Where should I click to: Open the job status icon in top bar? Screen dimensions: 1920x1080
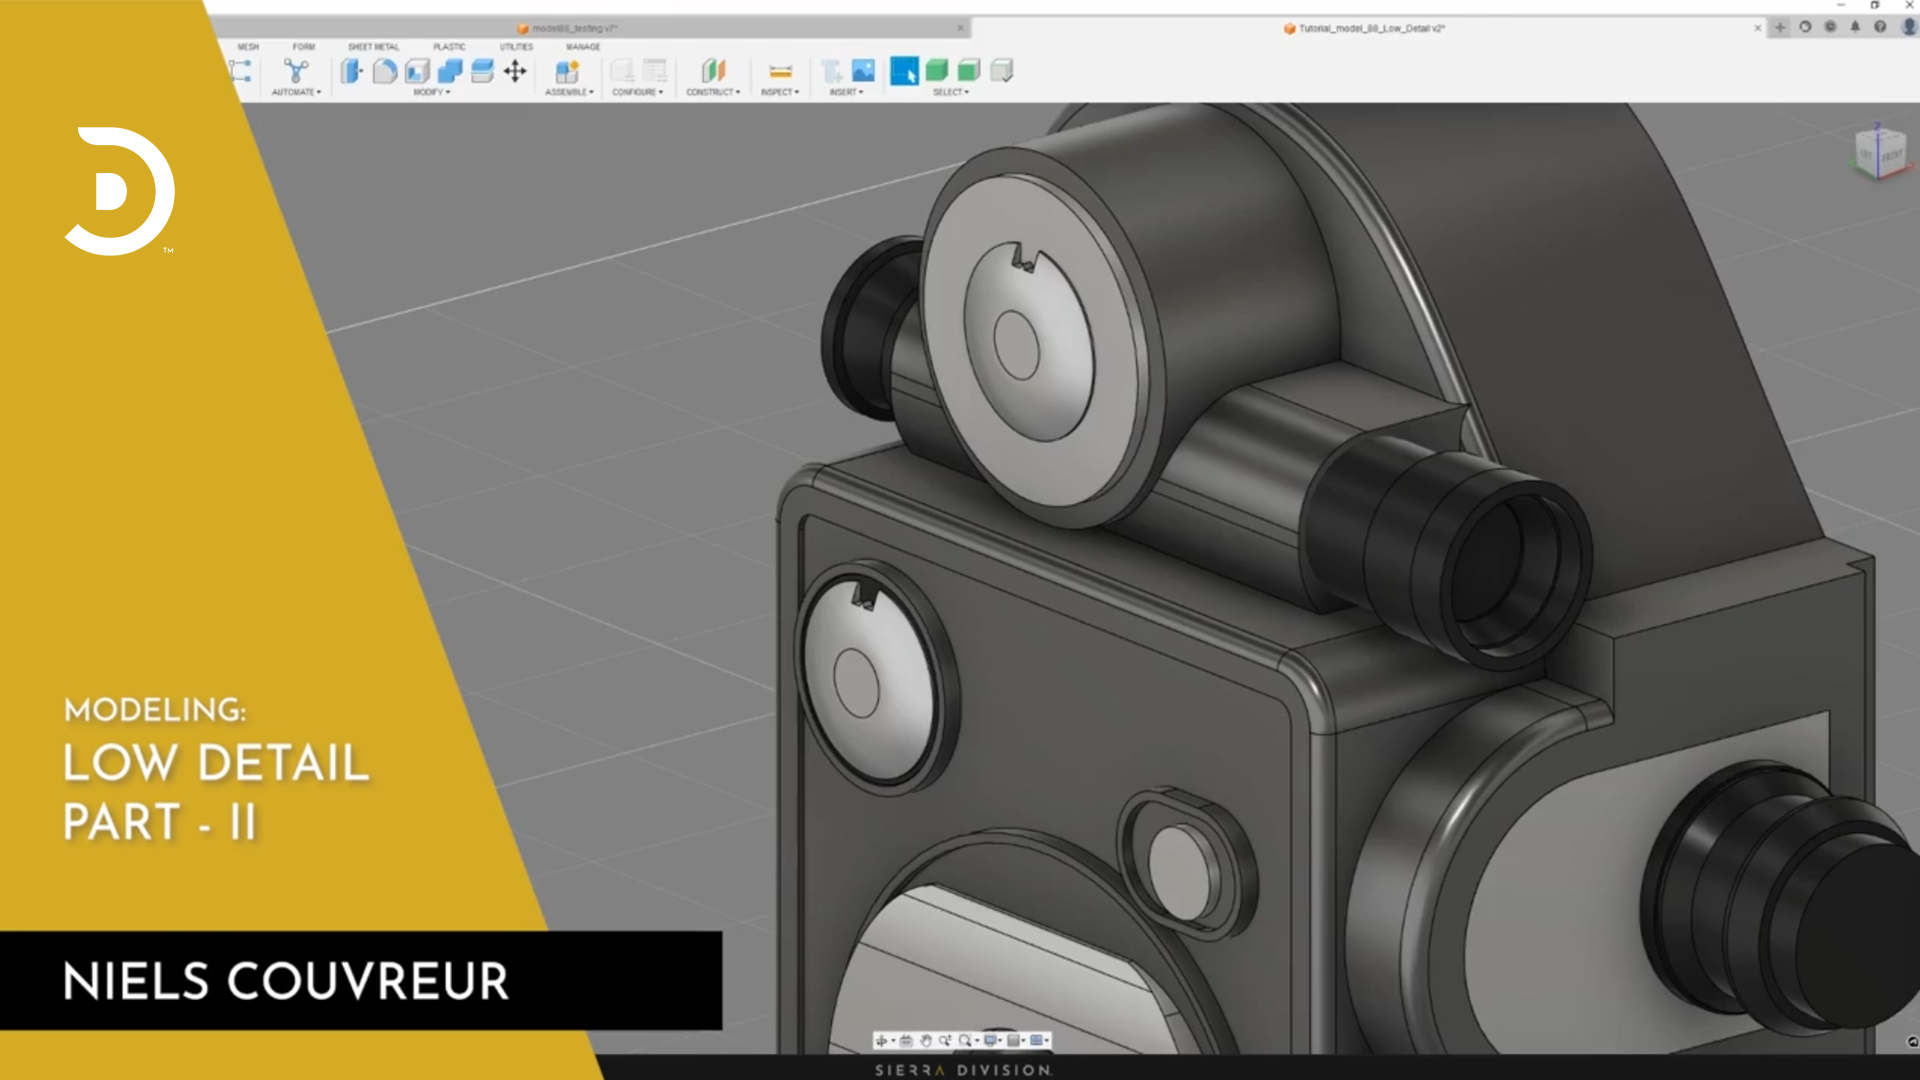pos(1830,27)
